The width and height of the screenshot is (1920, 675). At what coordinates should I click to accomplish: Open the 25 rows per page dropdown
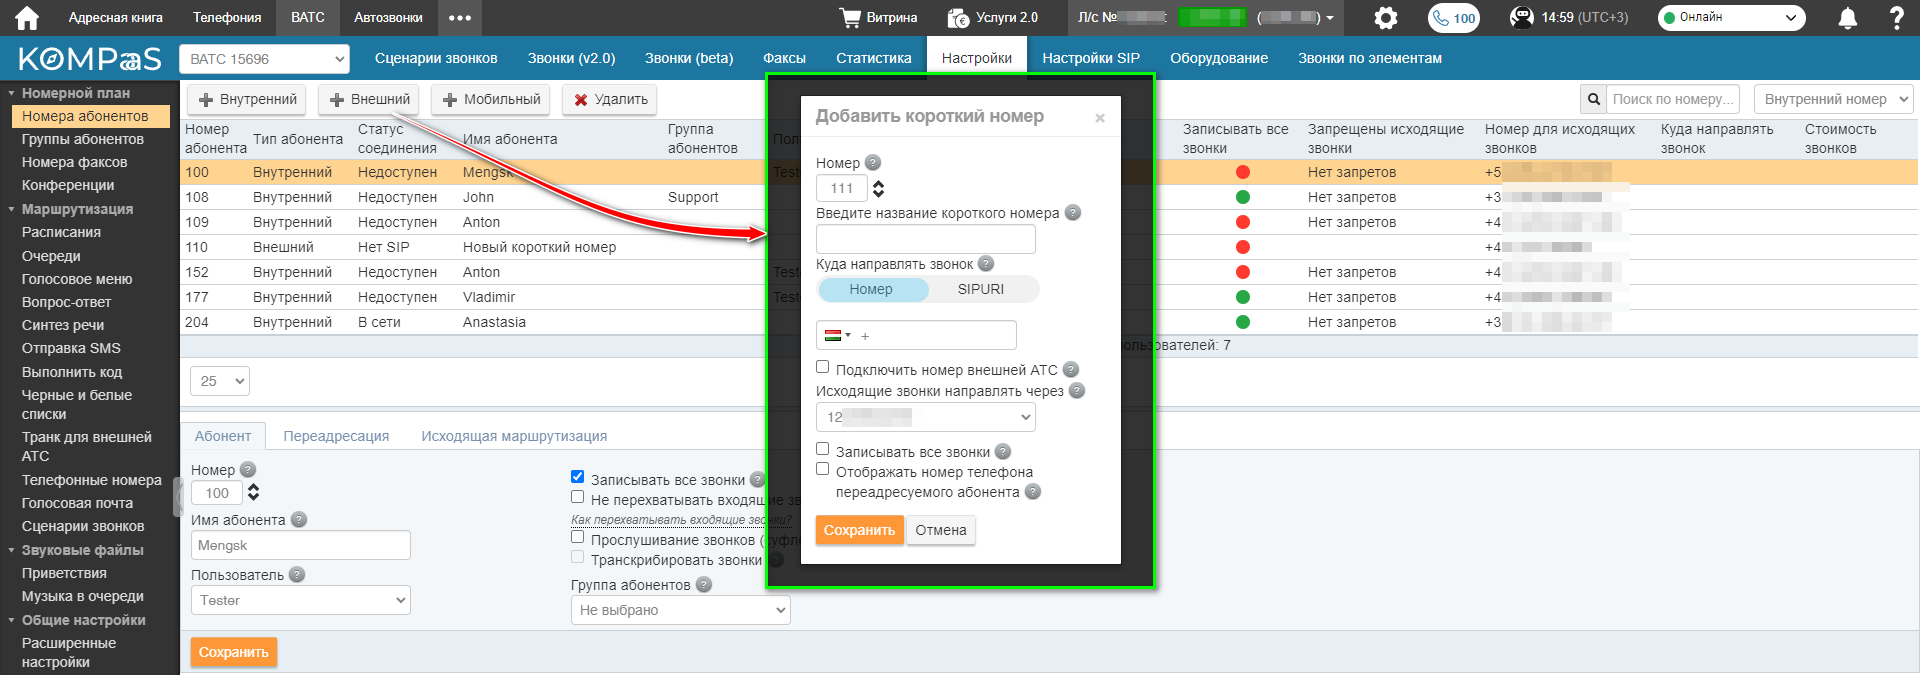point(220,381)
